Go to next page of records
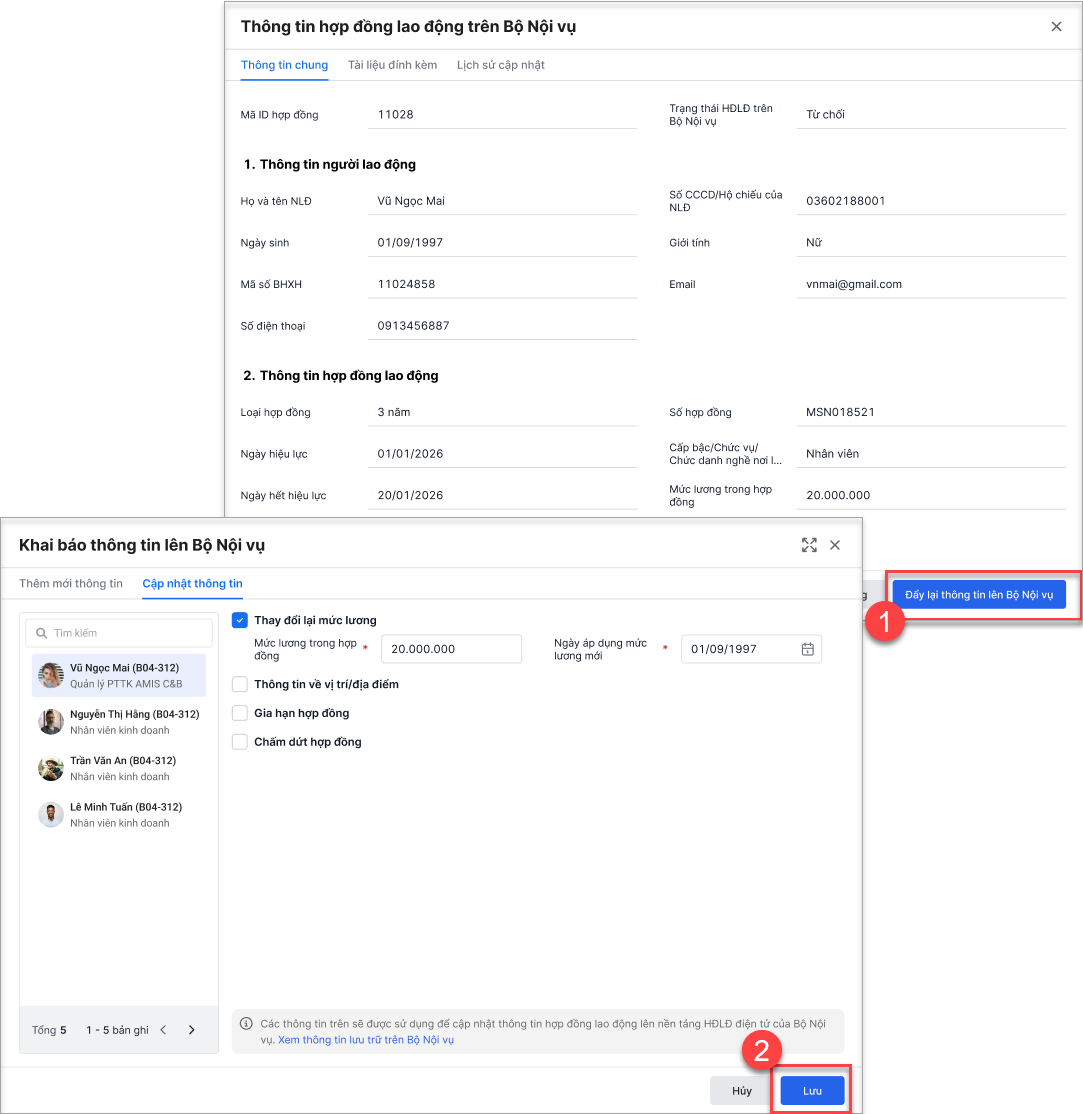Image resolution: width=1083 pixels, height=1114 pixels. point(191,1029)
